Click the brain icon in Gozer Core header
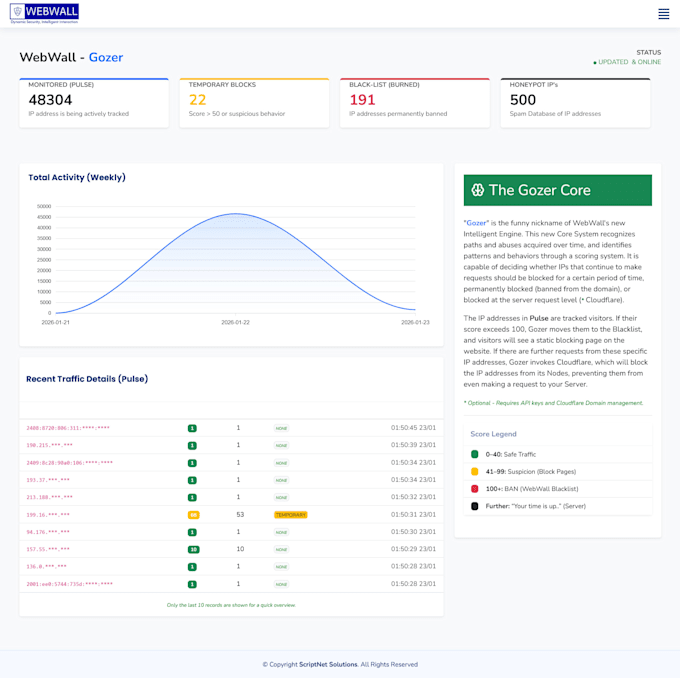 coord(477,190)
